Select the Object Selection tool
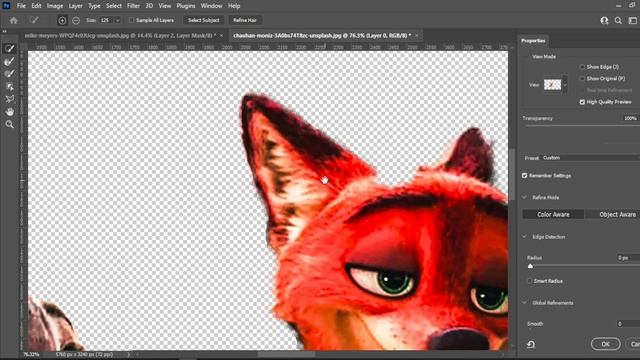This screenshot has width=640, height=360. pyautogui.click(x=9, y=87)
